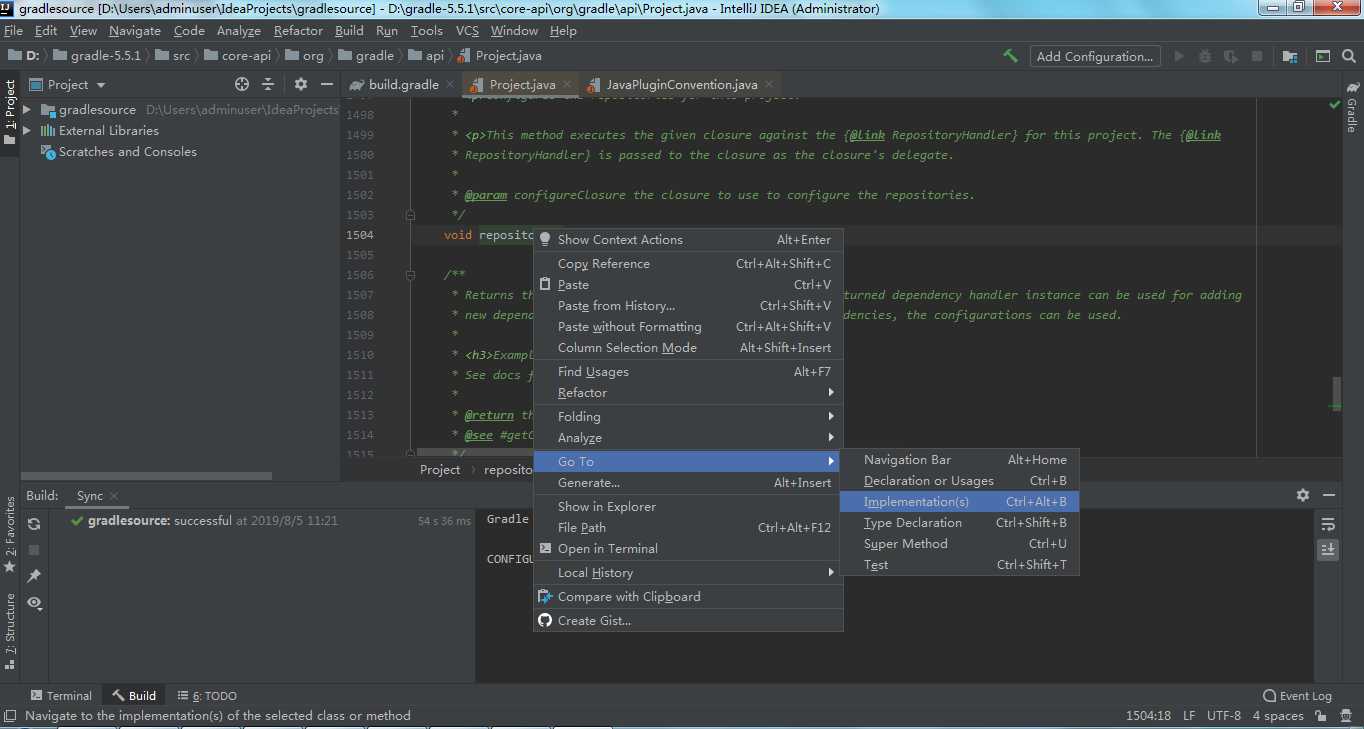Click the Run green play icon

pyautogui.click(x=1179, y=56)
